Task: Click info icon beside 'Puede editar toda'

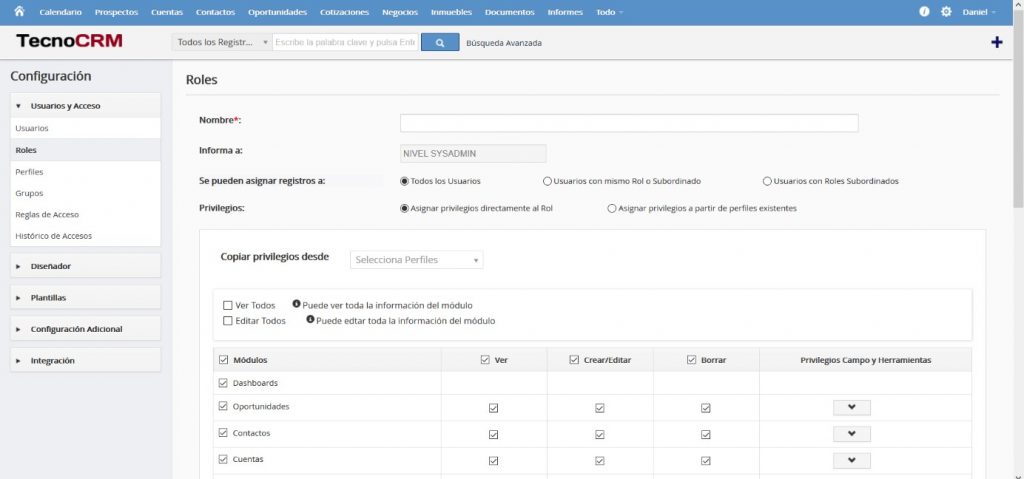Action: click(x=310, y=320)
